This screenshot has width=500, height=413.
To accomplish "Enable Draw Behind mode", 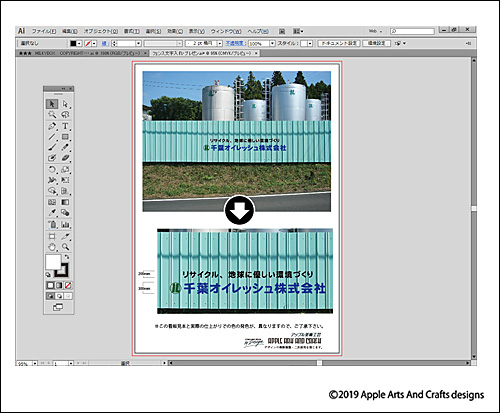I will tap(59, 296).
